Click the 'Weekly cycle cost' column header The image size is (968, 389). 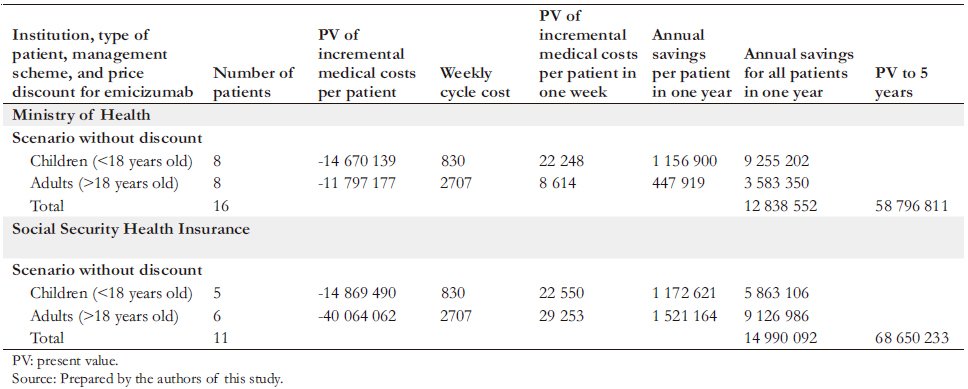tap(475, 83)
